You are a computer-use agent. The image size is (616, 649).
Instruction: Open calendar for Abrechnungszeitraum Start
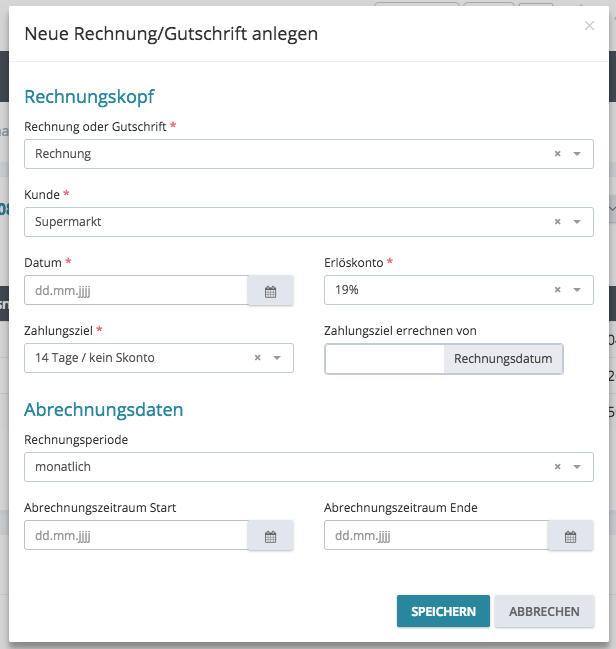270,536
